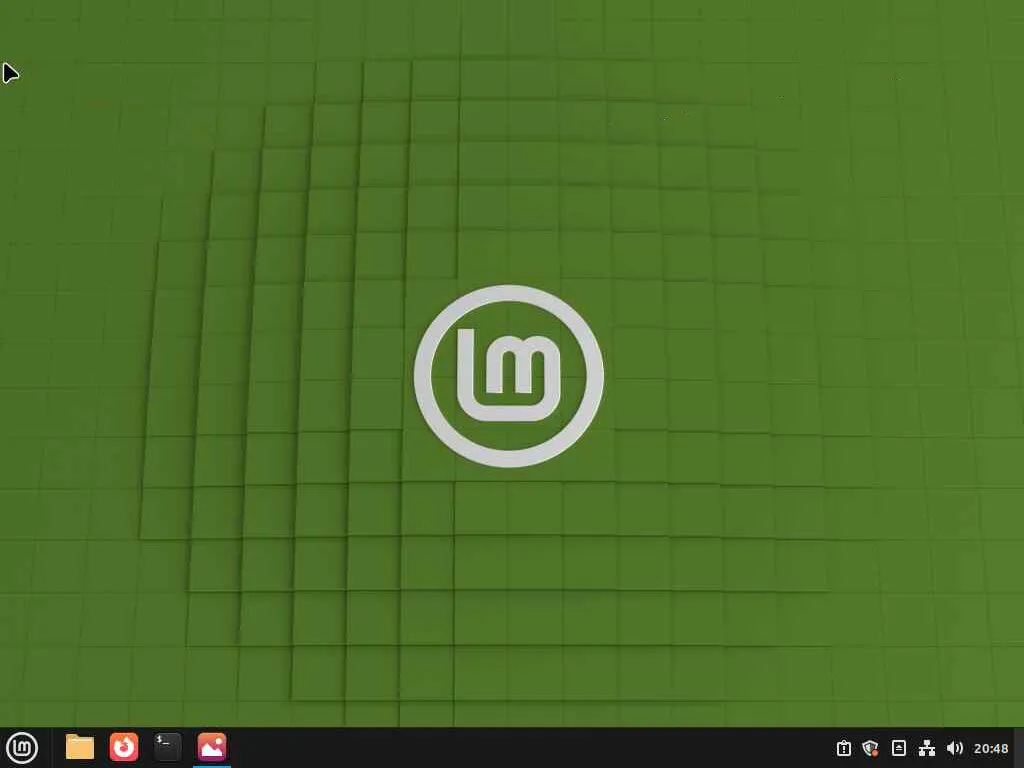Viewport: 1024px width, 768px height.
Task: Open the image viewer taskbar item
Action: pos(212,747)
